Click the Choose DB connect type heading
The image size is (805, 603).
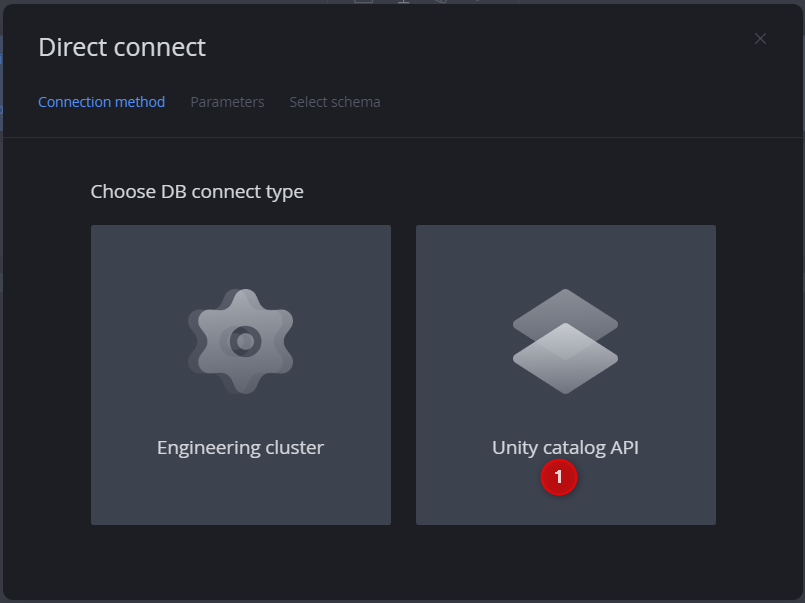197,191
